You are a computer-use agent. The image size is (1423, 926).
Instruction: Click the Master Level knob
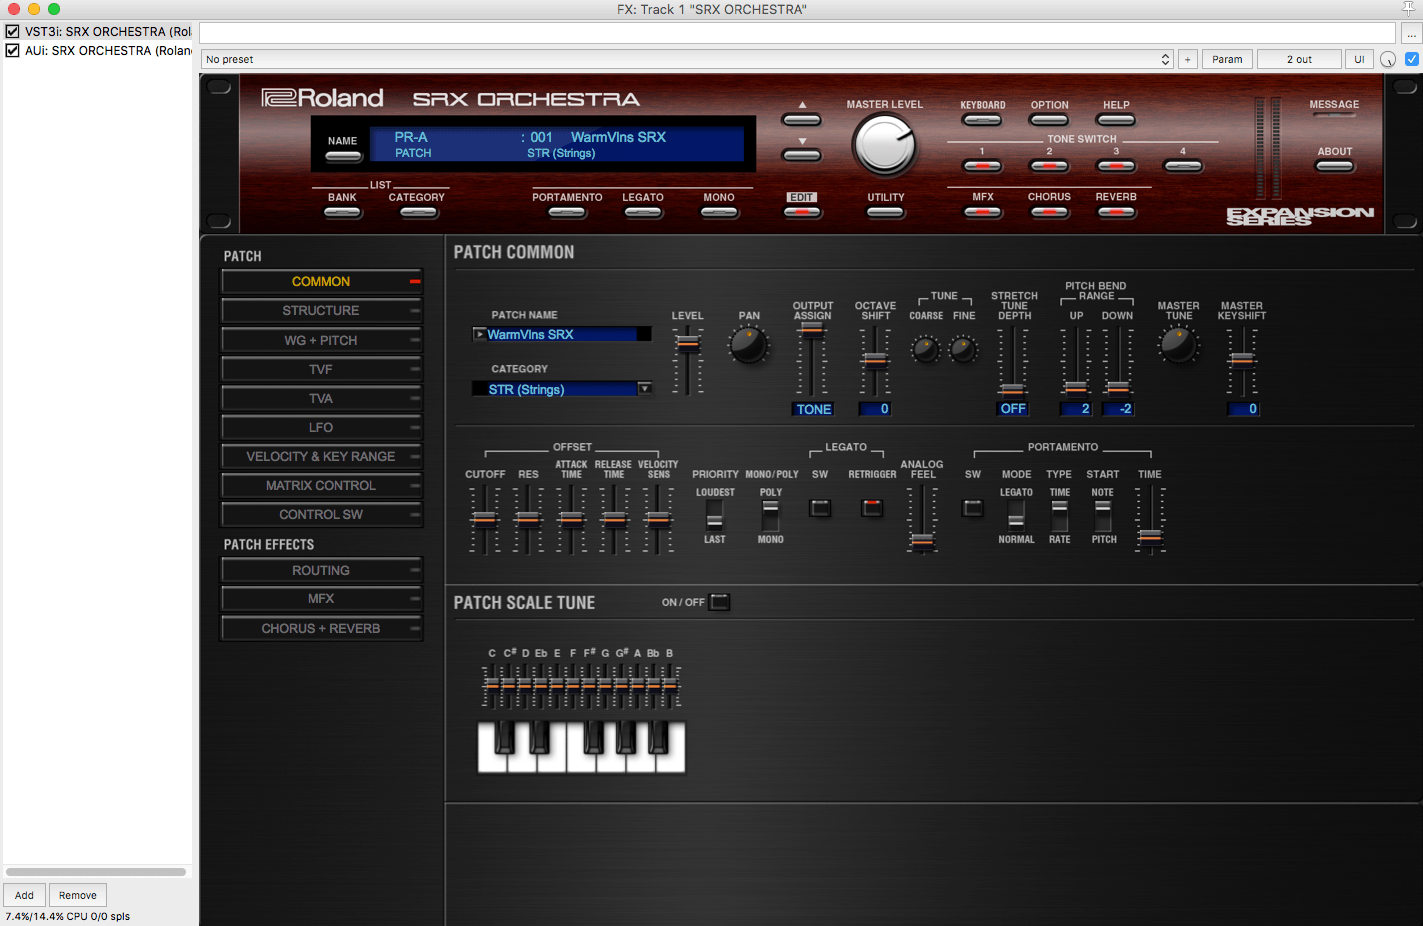(885, 146)
